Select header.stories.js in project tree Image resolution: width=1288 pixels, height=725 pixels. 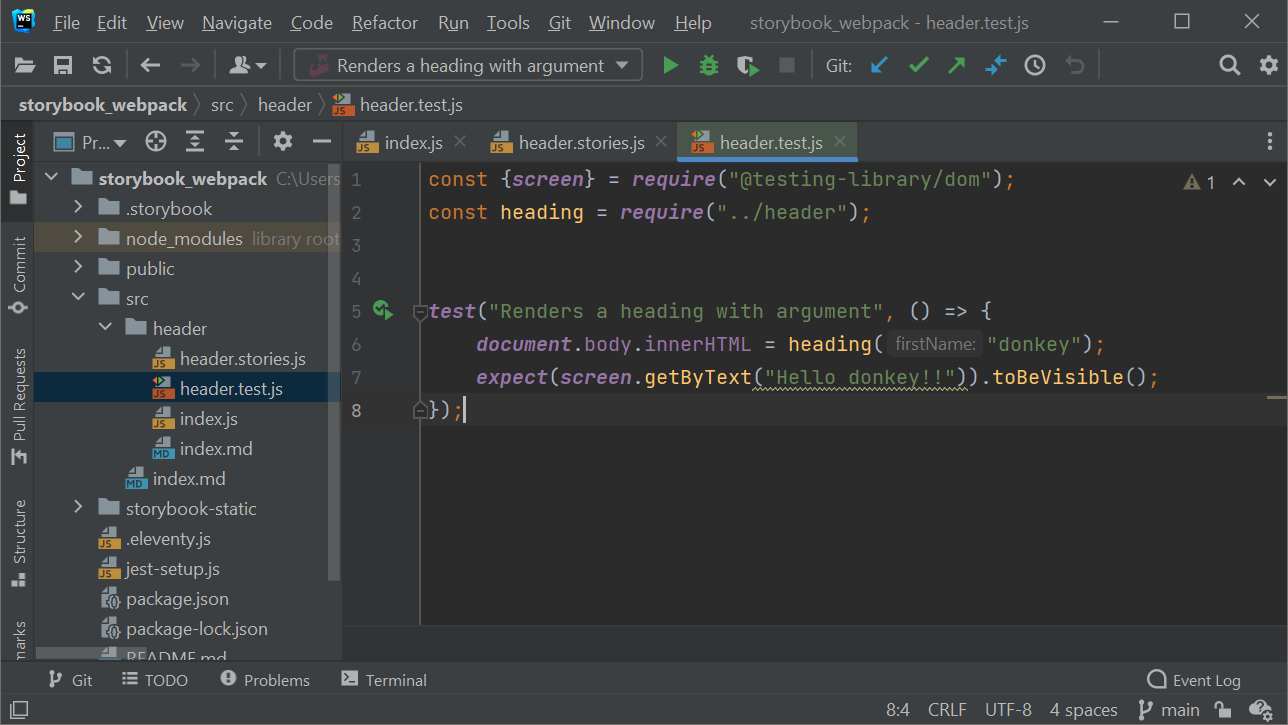[x=242, y=358]
